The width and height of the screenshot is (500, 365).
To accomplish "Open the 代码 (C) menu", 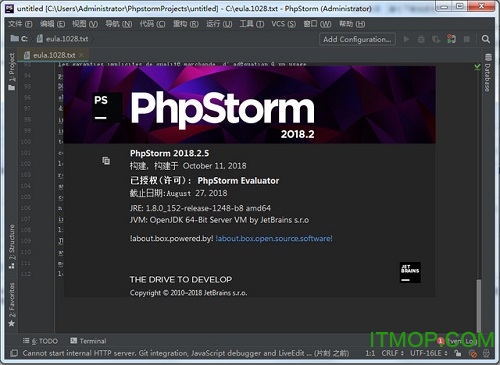I will [152, 24].
